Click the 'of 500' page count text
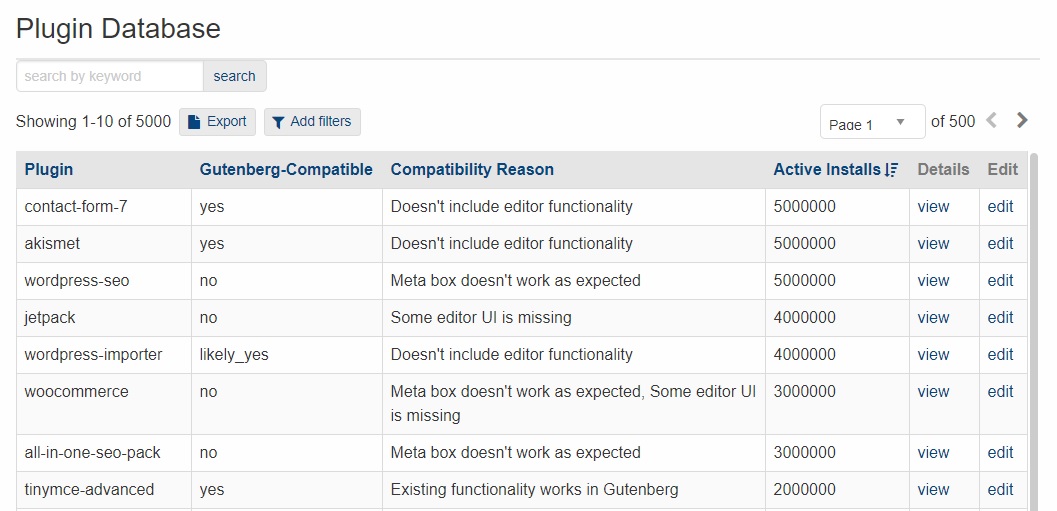1057x511 pixels. (953, 121)
